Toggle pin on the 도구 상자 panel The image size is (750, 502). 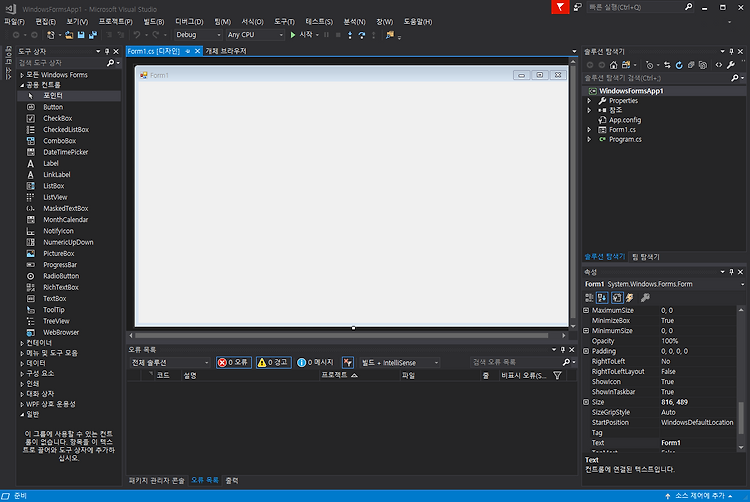click(x=107, y=51)
